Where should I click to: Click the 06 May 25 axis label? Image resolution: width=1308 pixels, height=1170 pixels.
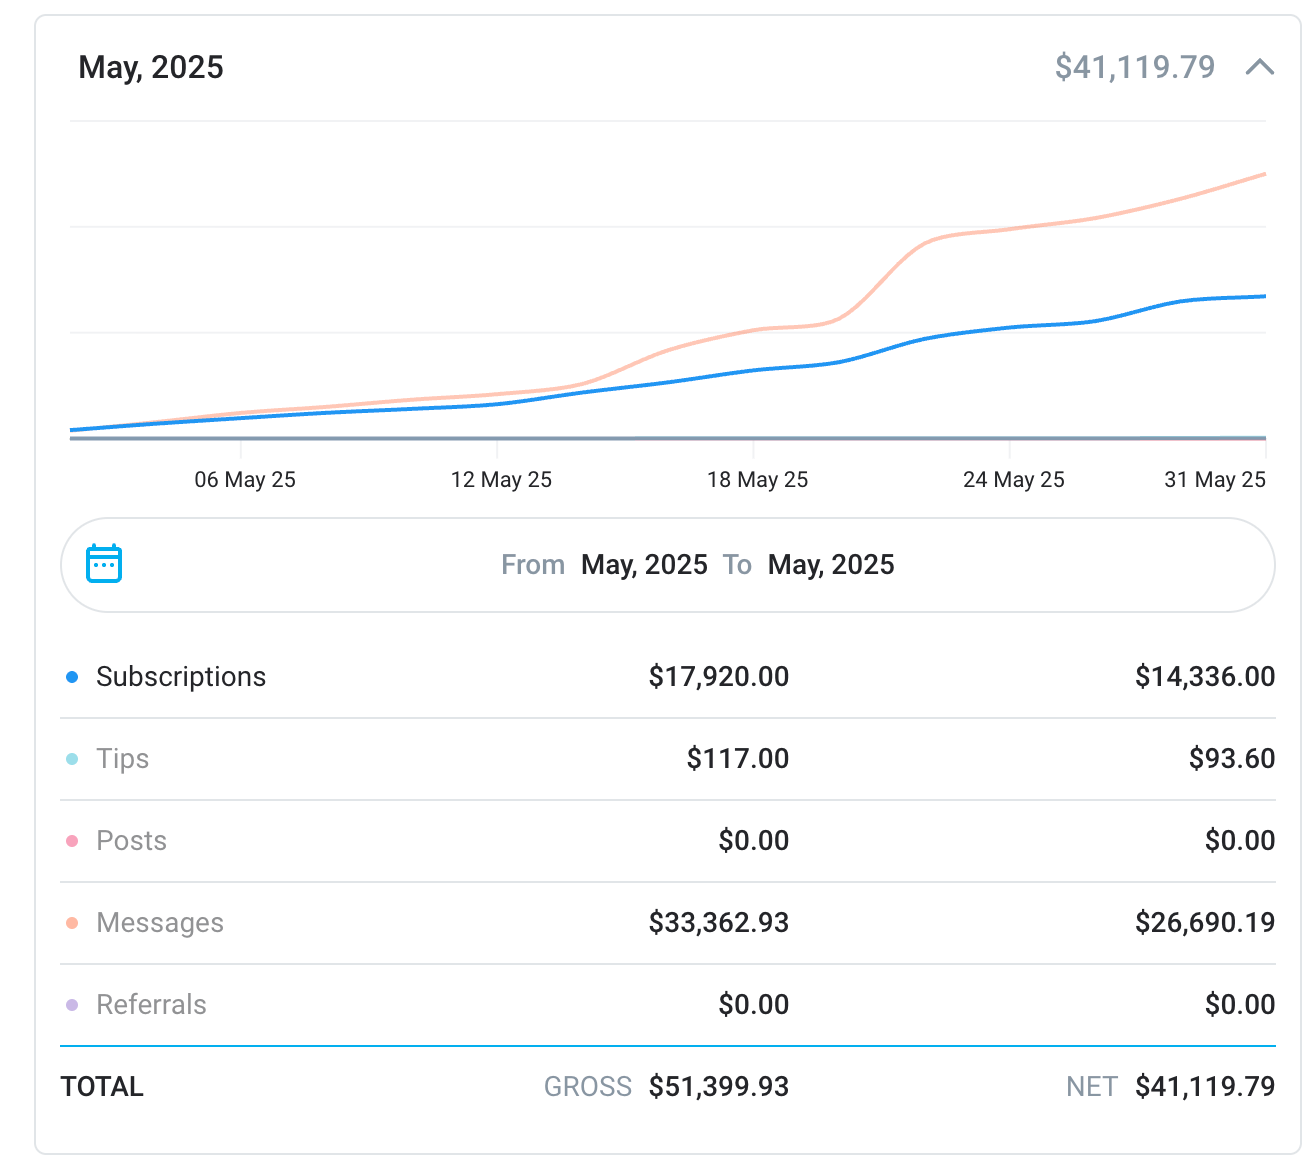coord(245,480)
